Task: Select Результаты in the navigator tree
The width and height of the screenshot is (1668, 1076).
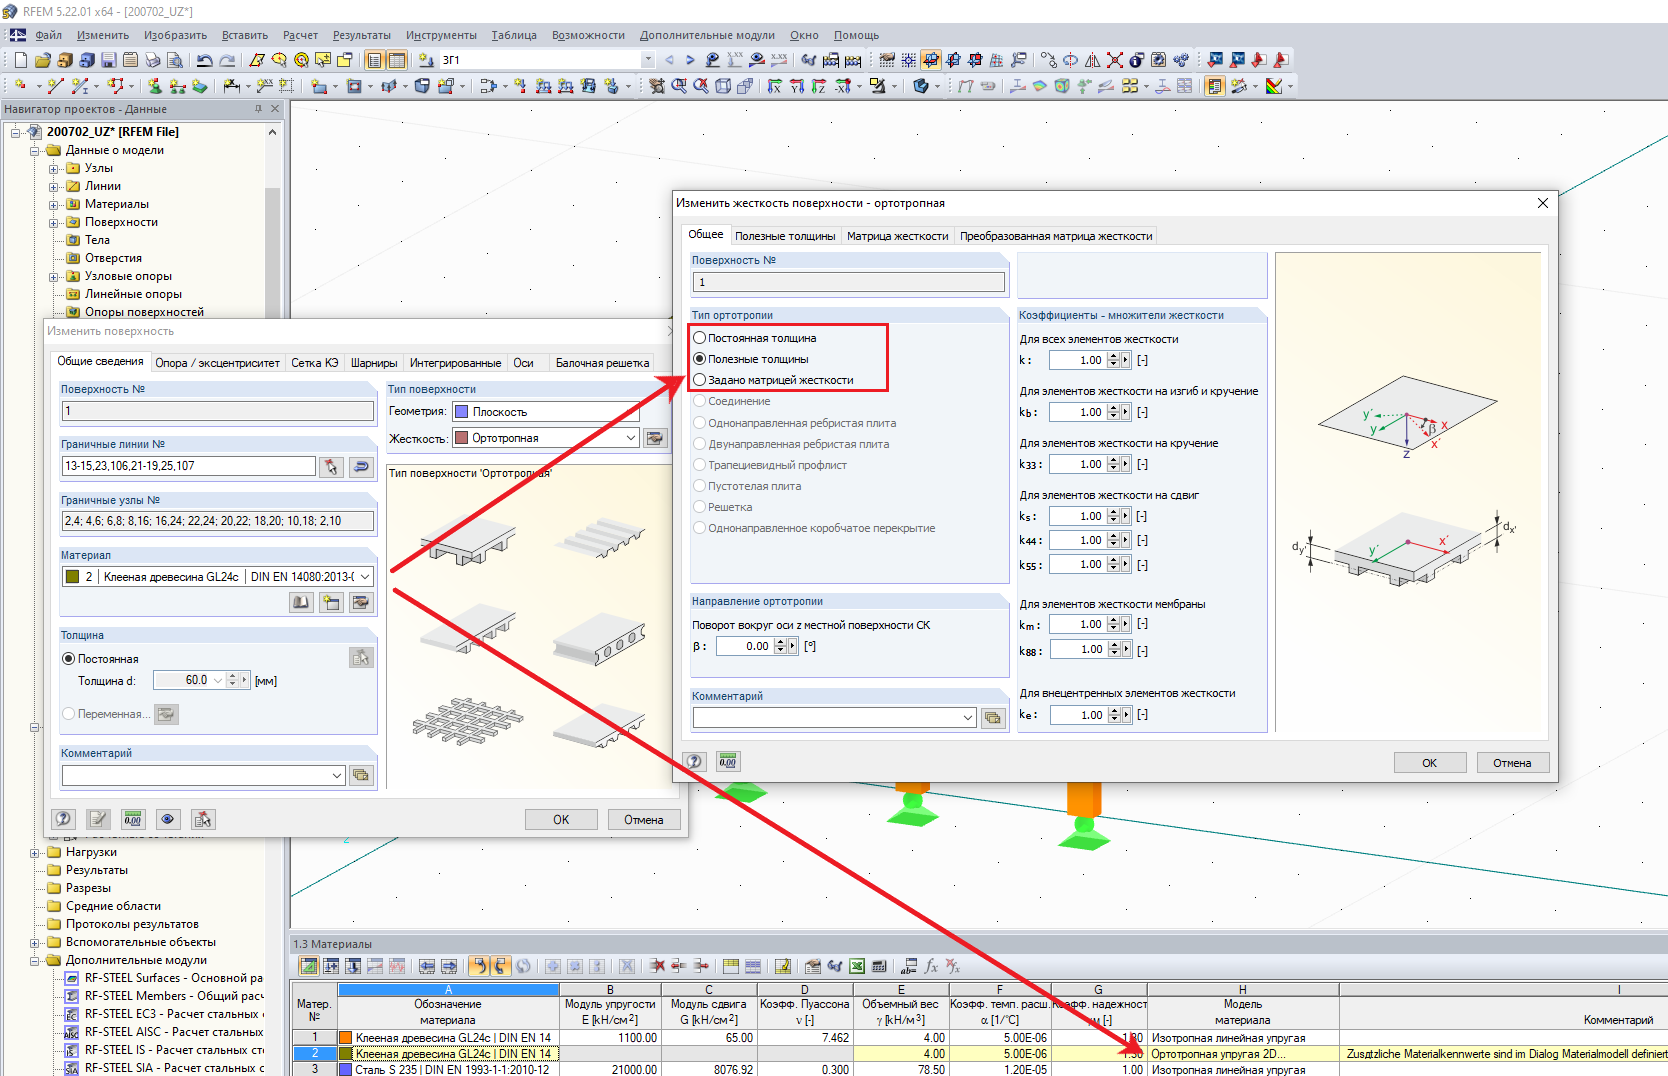Action: [96, 870]
